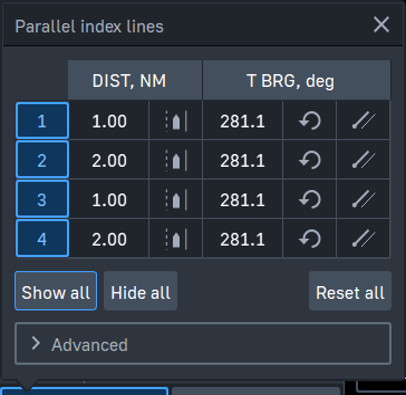406x395 pixels.
Task: Click parallel line draw icon for line 3
Action: (363, 199)
